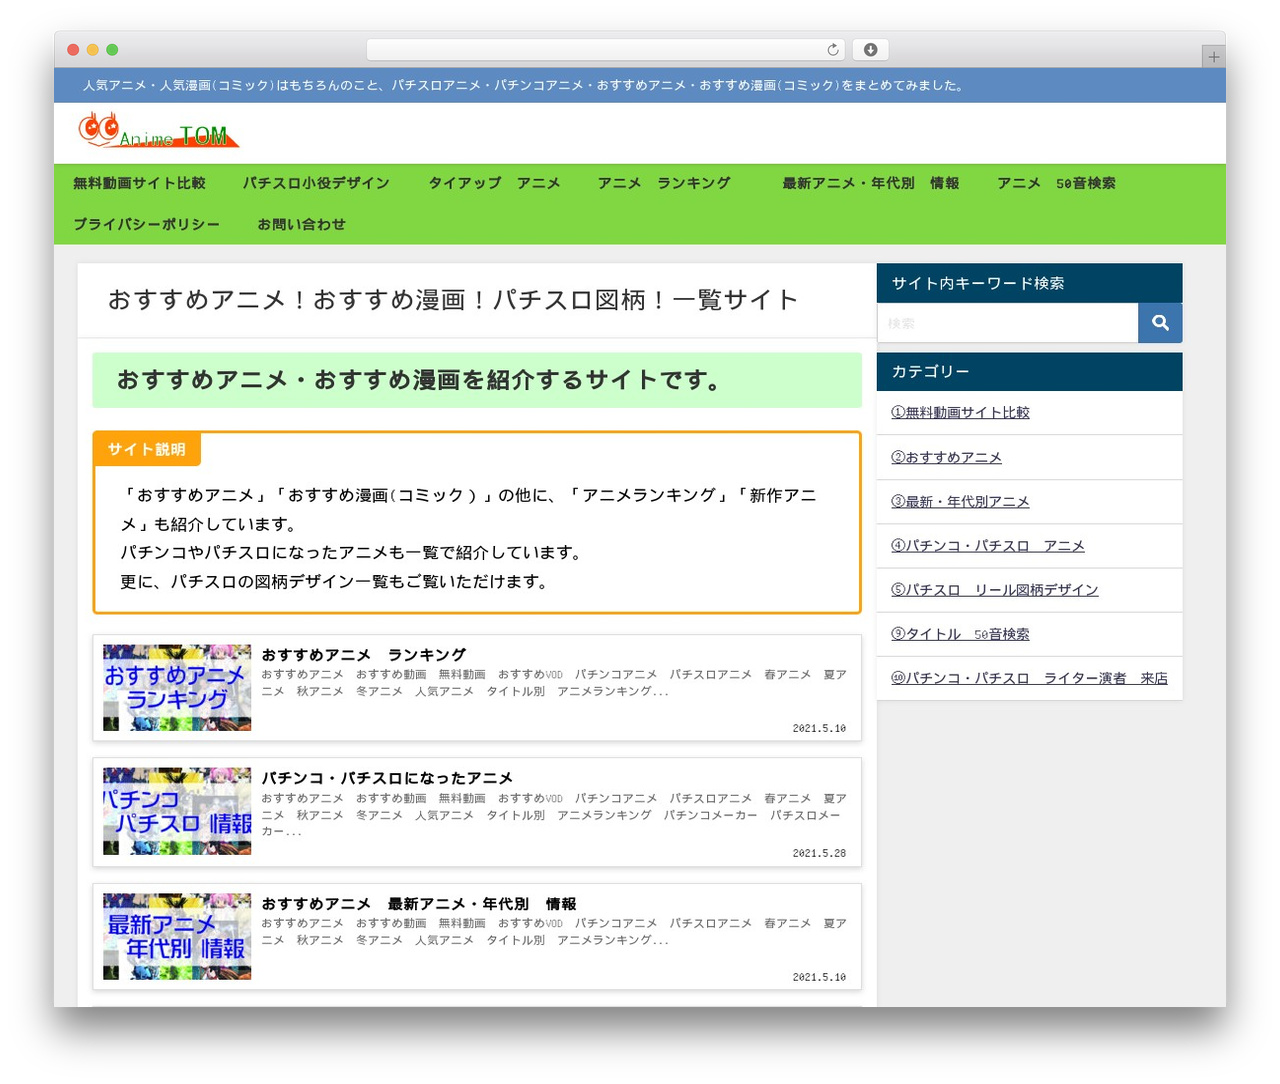The height and width of the screenshot is (1084, 1280).
Task: Go to 最新アニメ・年代別 情報 menu
Action: (x=870, y=183)
